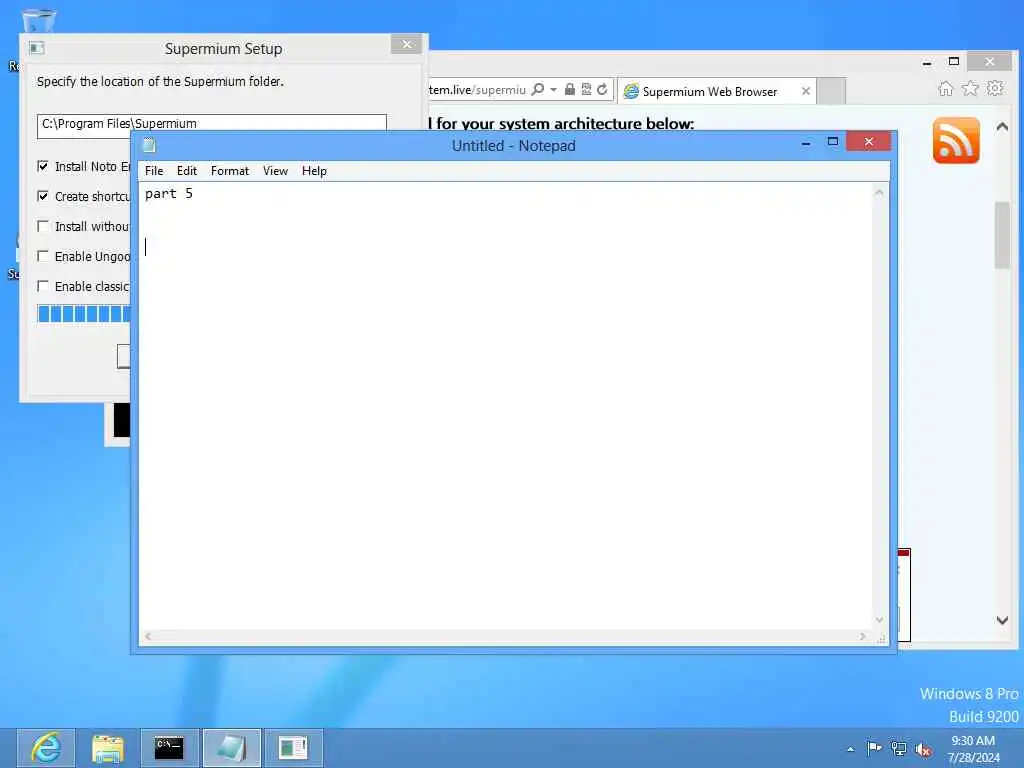Uncheck the Create shortcut checkbox
This screenshot has height=768, width=1024.
click(43, 196)
